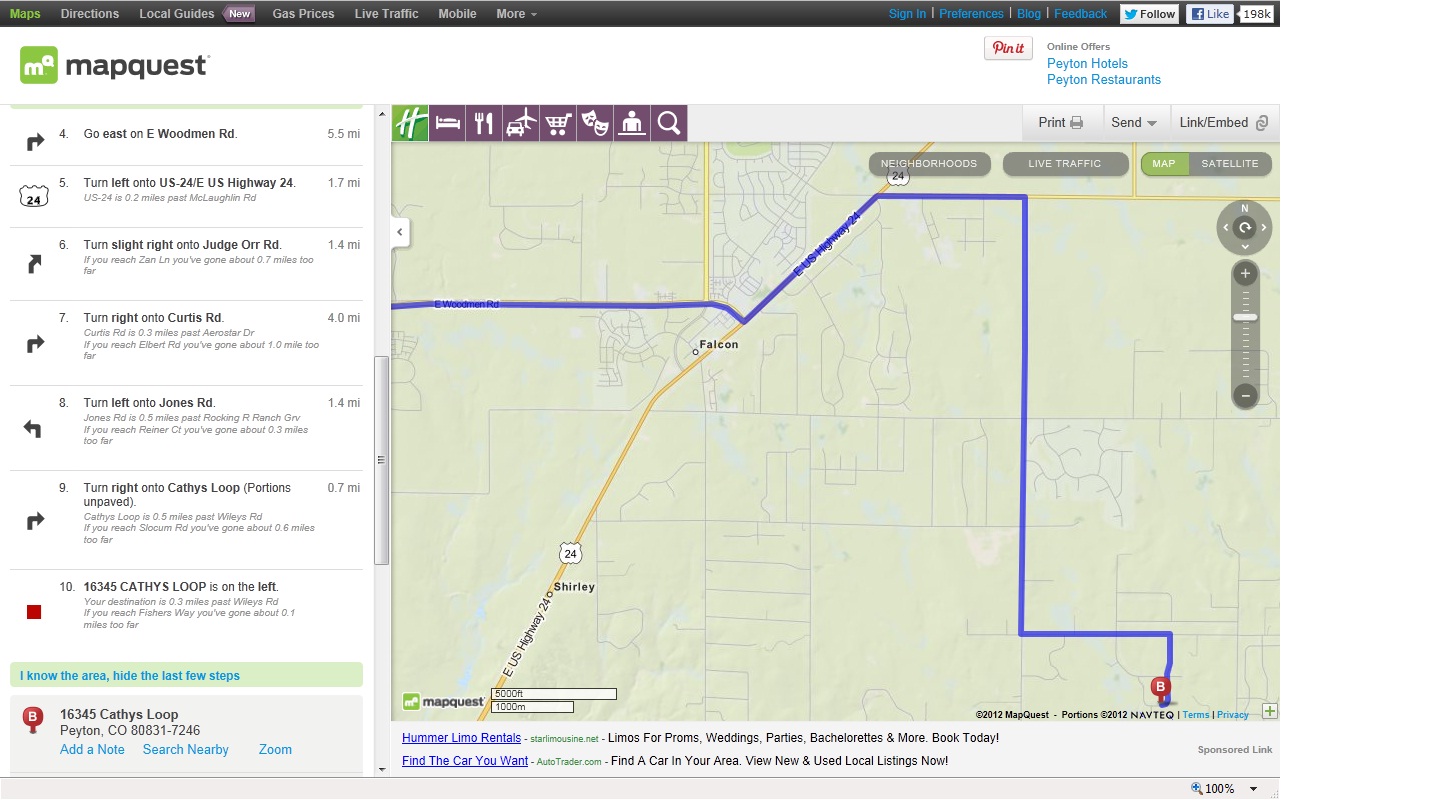The height and width of the screenshot is (800, 1434).
Task: Switch map to Satellite view
Action: tap(1229, 164)
